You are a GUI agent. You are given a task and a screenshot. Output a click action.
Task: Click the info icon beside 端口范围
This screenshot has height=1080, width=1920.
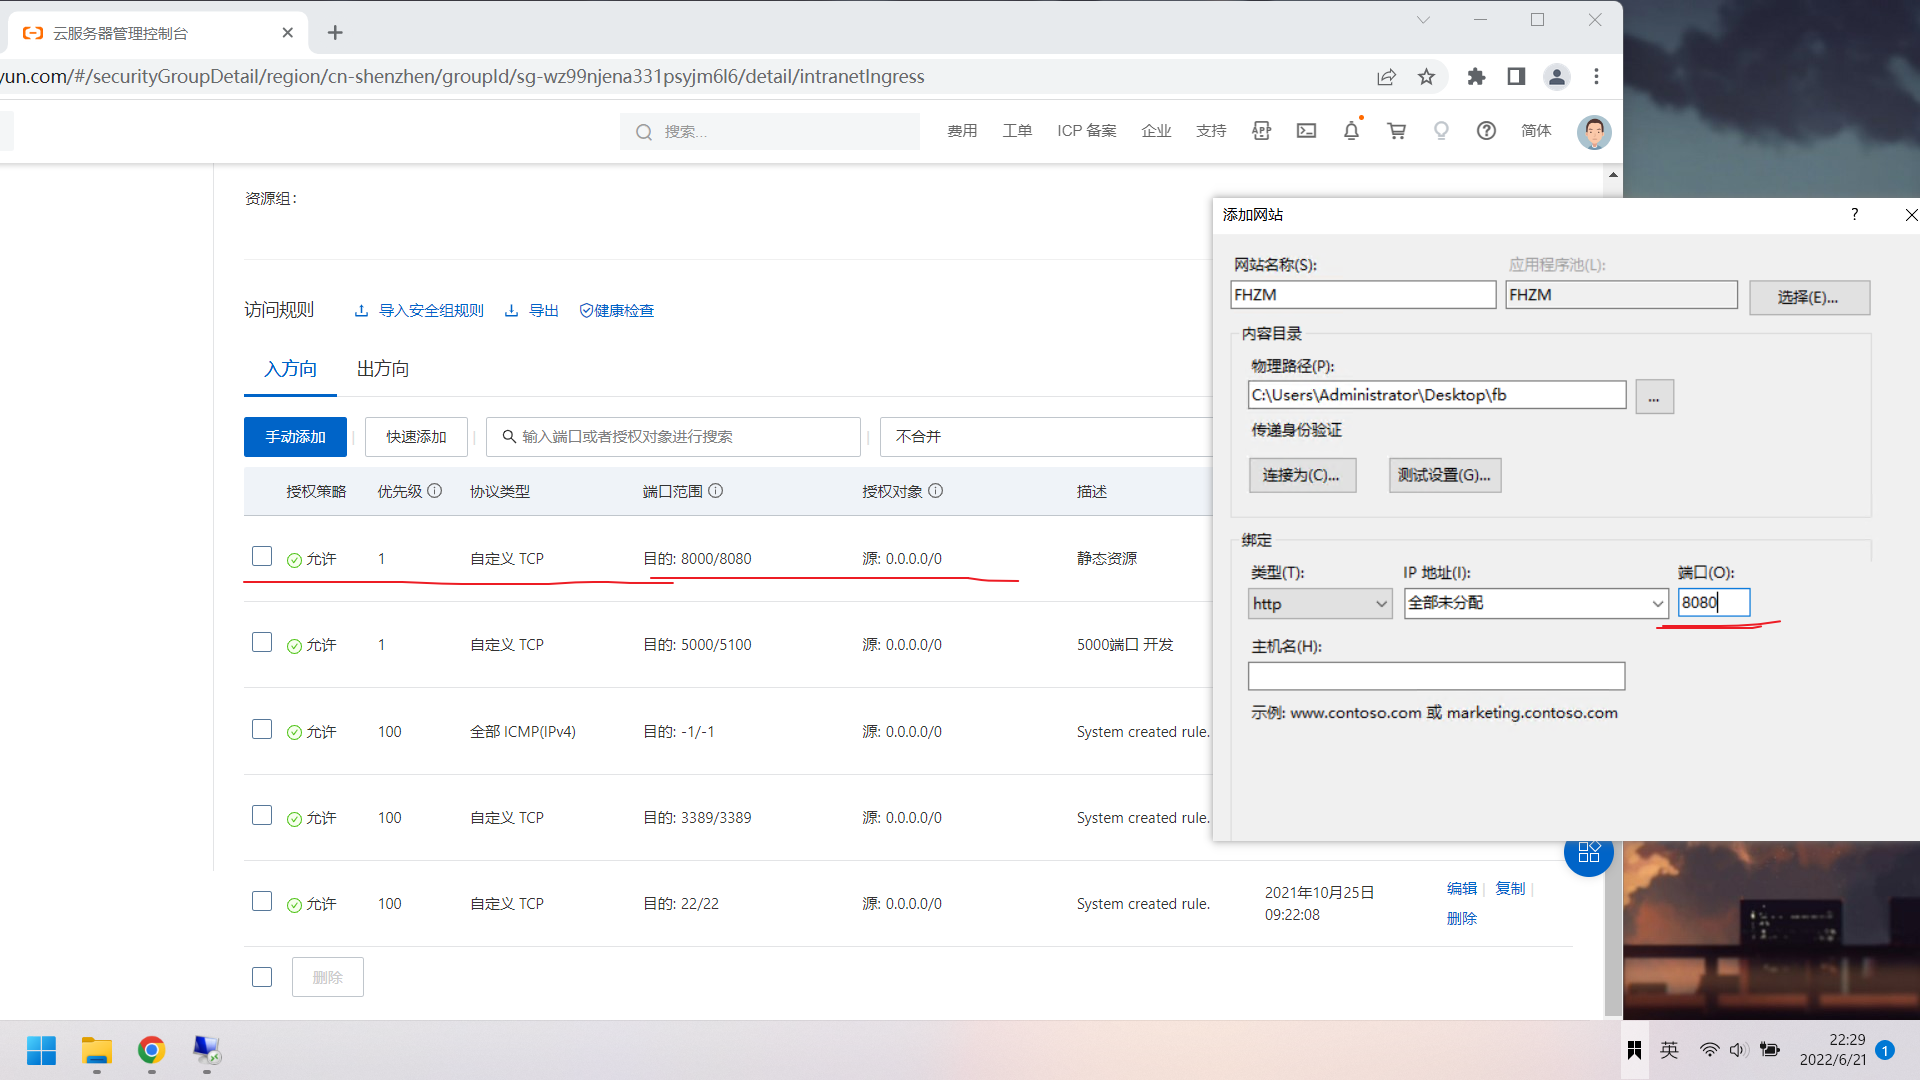(x=716, y=491)
